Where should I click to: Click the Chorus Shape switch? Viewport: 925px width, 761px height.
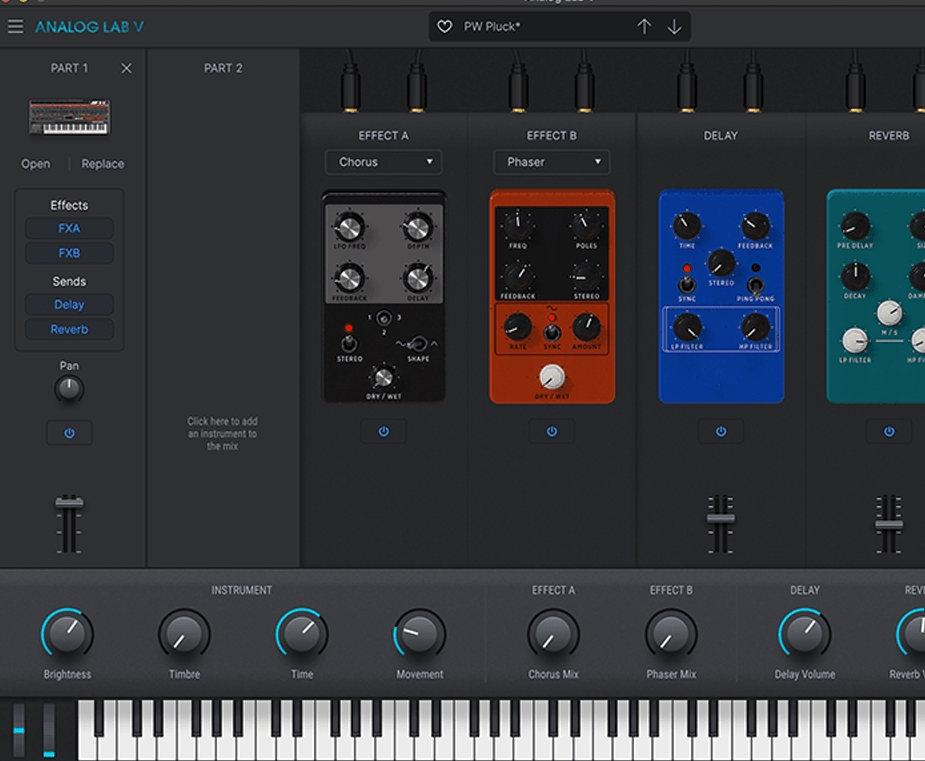418,343
